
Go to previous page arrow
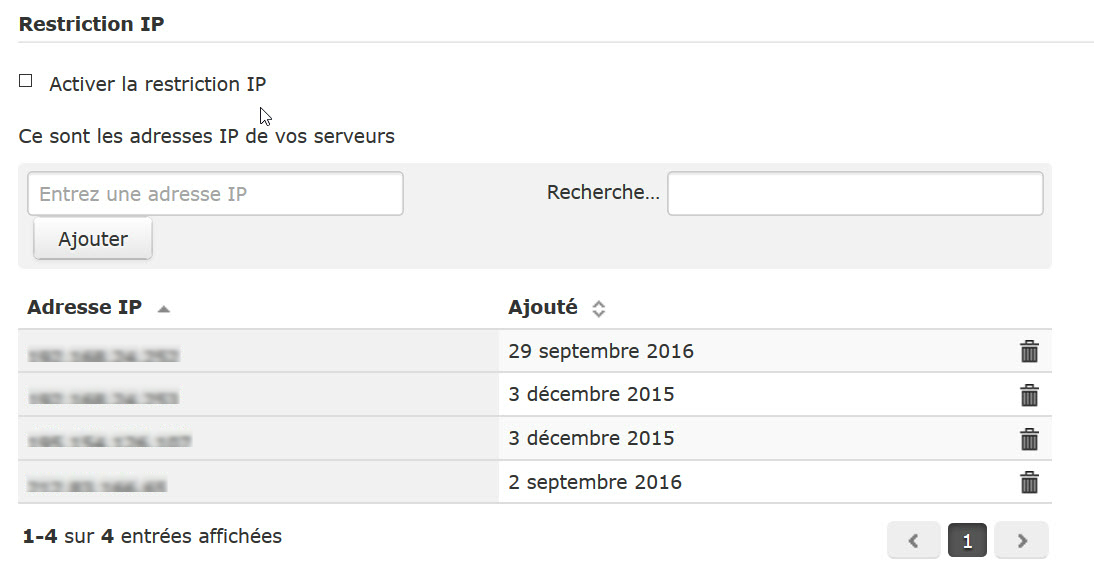(x=913, y=540)
